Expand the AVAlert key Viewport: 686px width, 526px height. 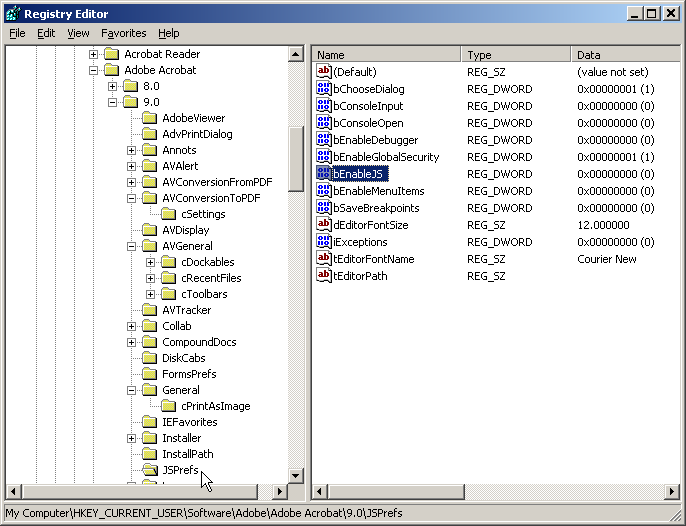pyautogui.click(x=131, y=166)
